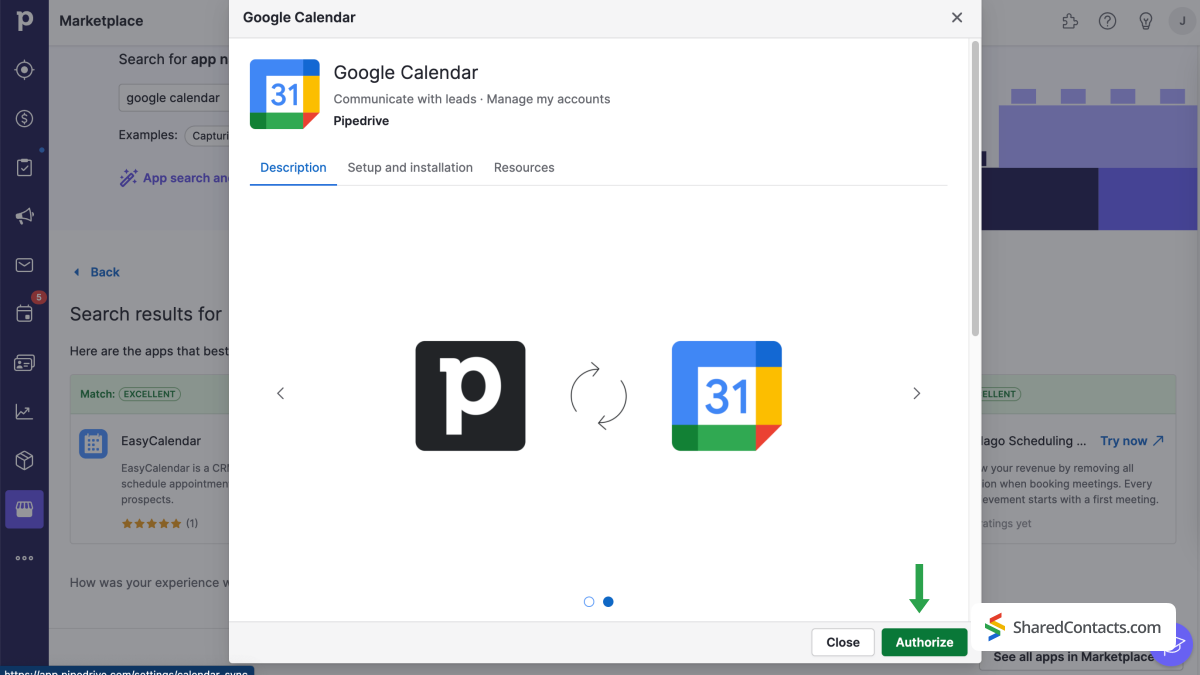Click EasyCalendar app icon
Image resolution: width=1200 pixels, height=675 pixels.
pyautogui.click(x=93, y=444)
